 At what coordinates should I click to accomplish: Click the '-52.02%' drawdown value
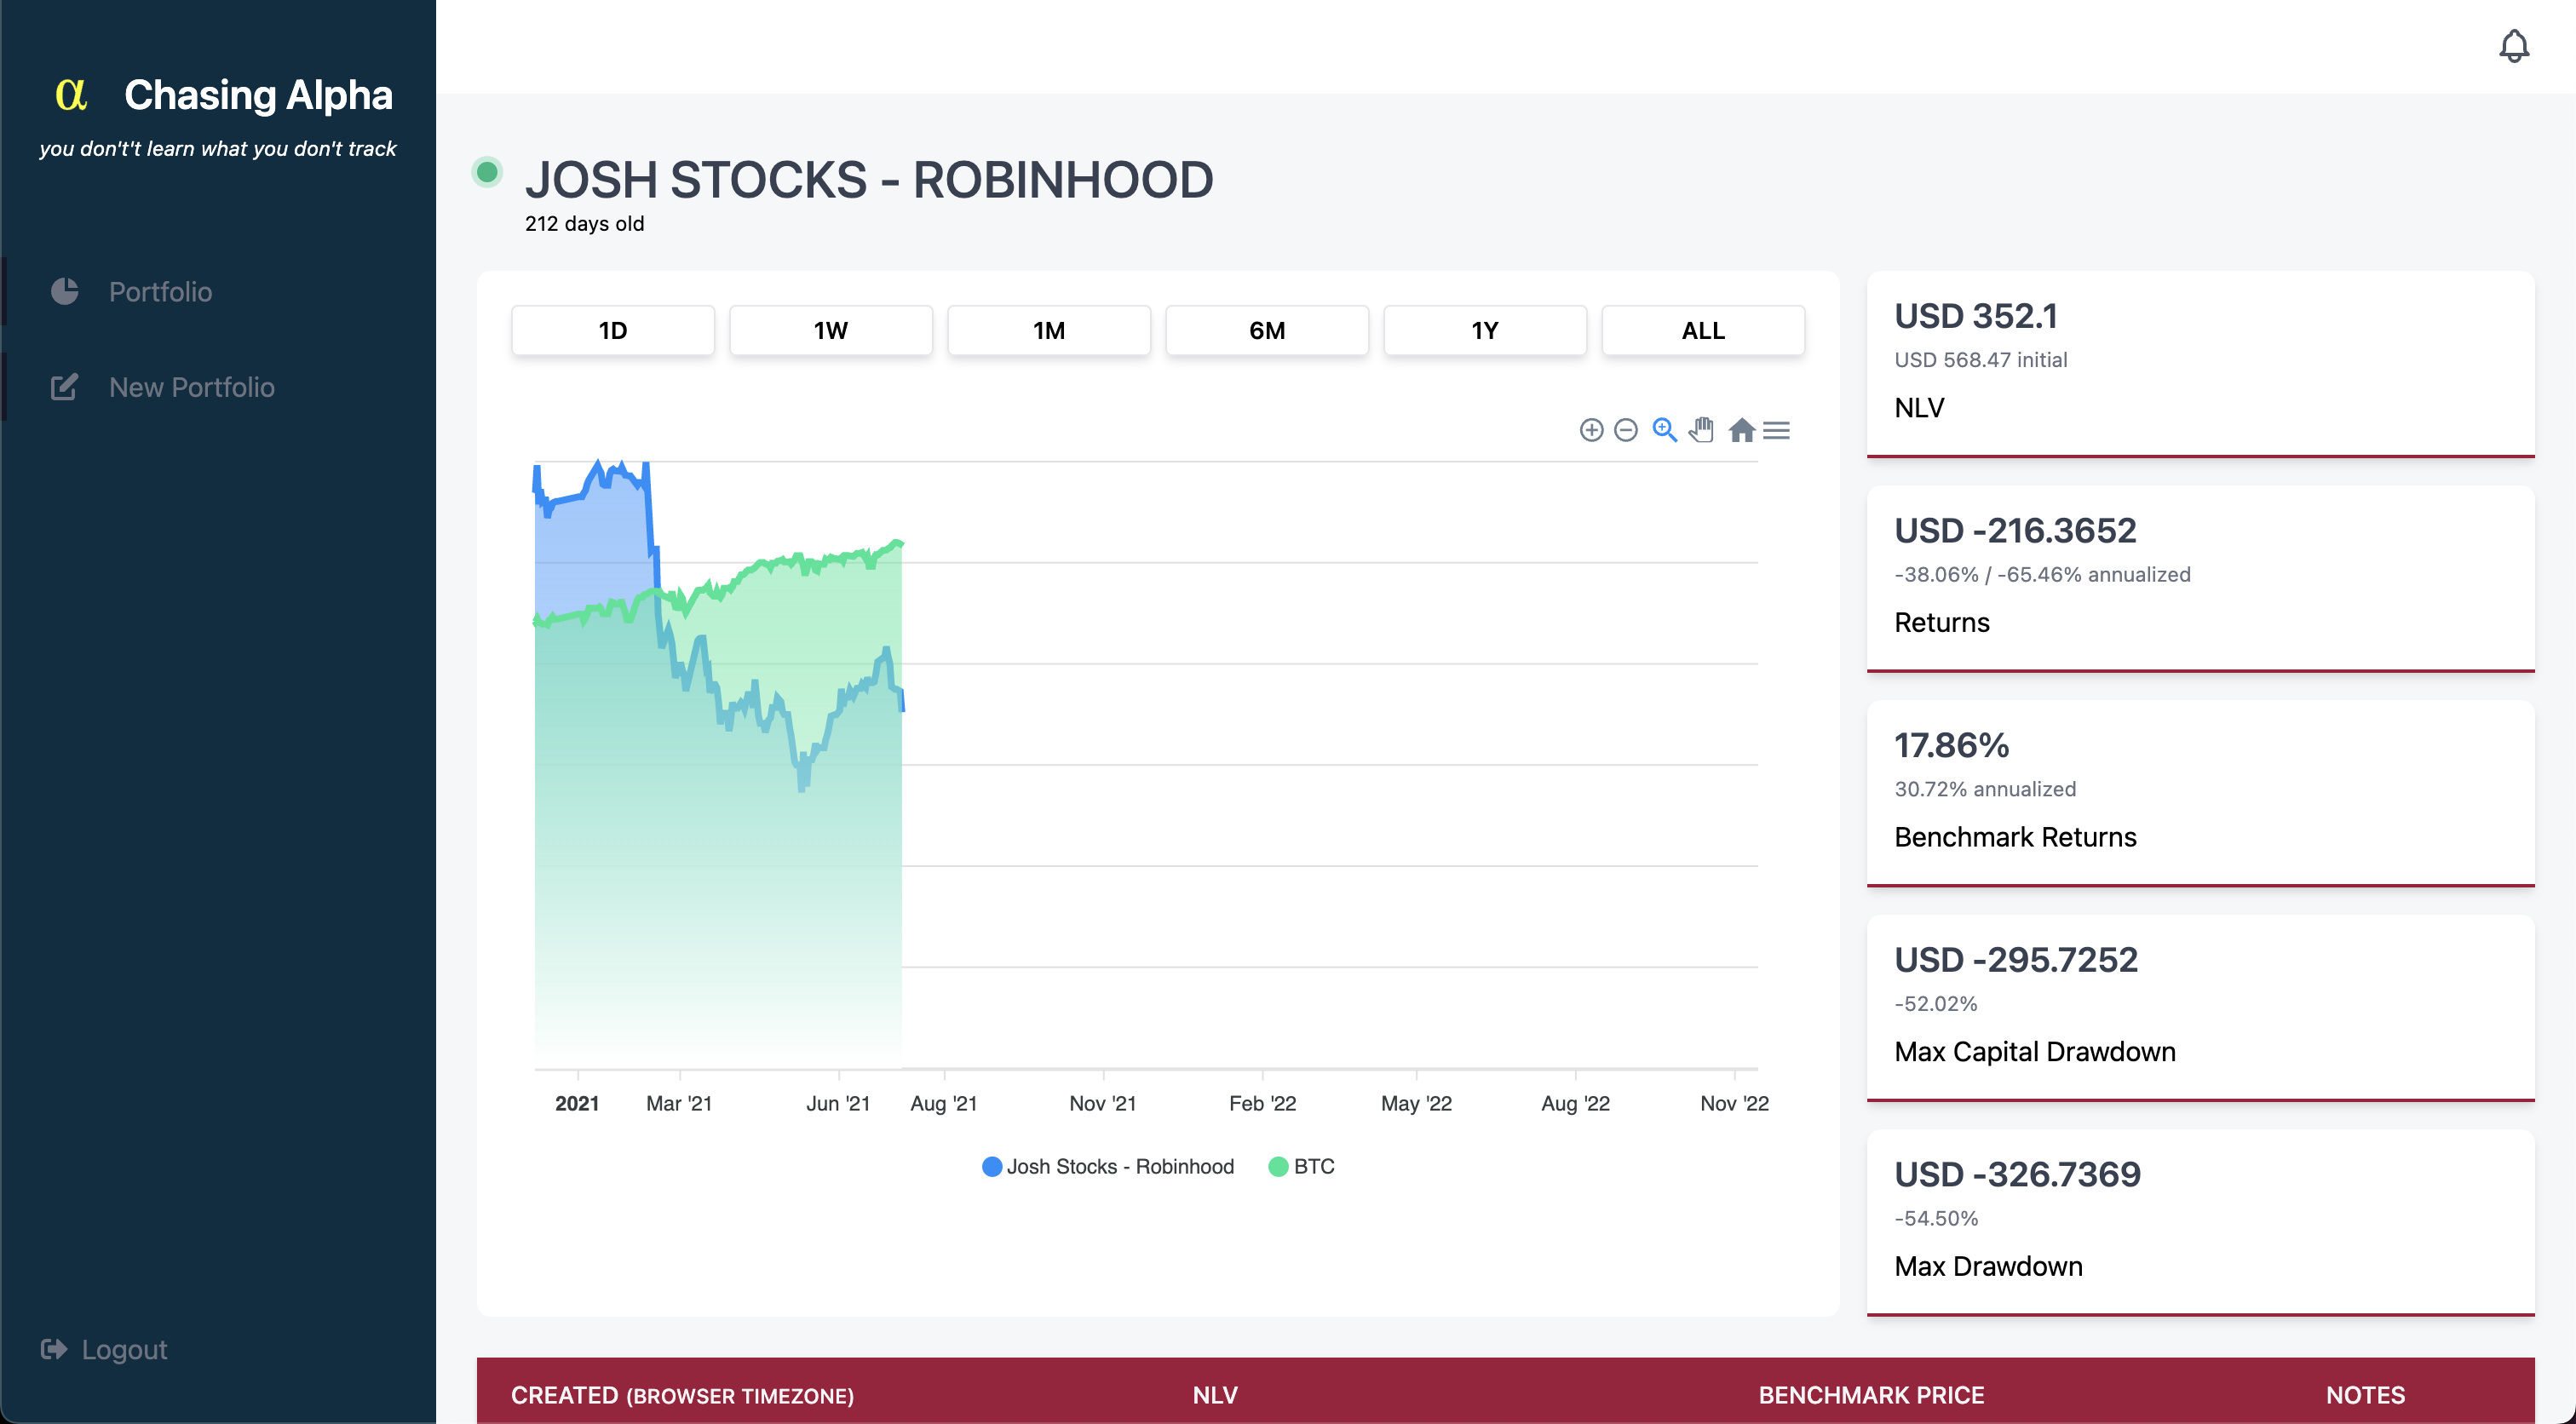(1935, 1004)
